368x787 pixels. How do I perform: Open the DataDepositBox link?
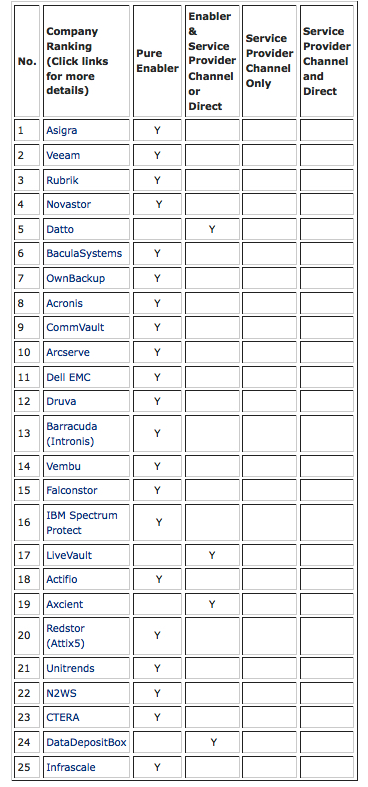(86, 742)
